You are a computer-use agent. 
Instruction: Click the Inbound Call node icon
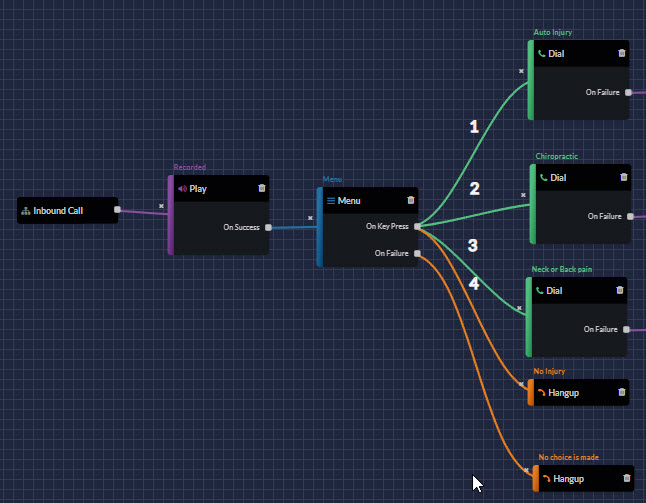coord(26,211)
